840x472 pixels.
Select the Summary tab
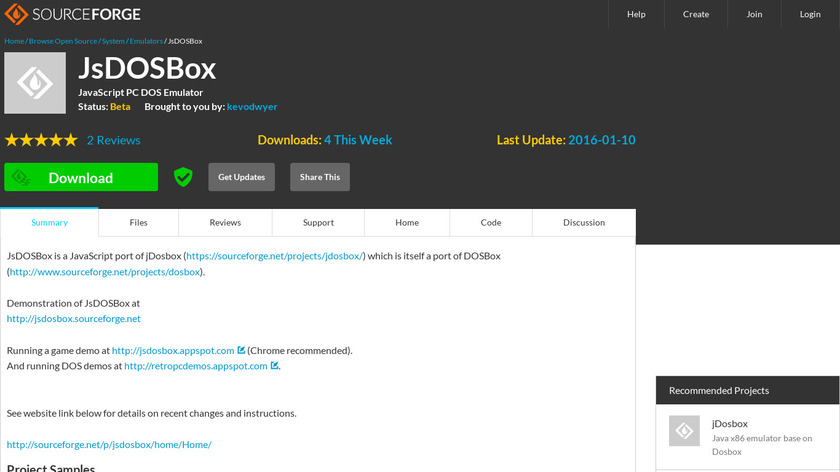pos(49,222)
